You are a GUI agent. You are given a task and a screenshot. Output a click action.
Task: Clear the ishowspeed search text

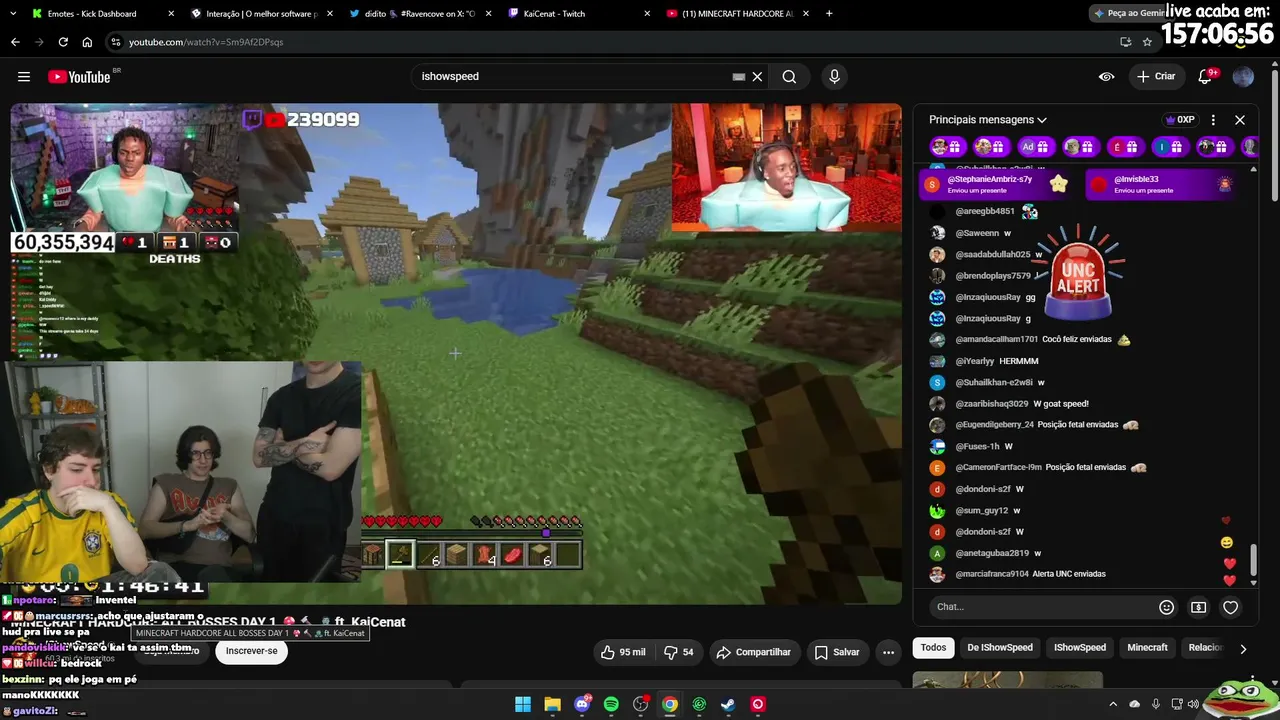(757, 77)
